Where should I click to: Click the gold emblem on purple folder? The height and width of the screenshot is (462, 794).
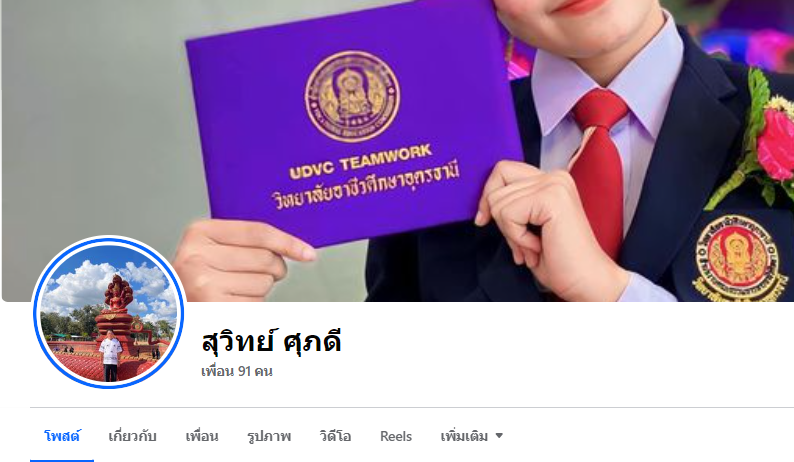(x=352, y=95)
